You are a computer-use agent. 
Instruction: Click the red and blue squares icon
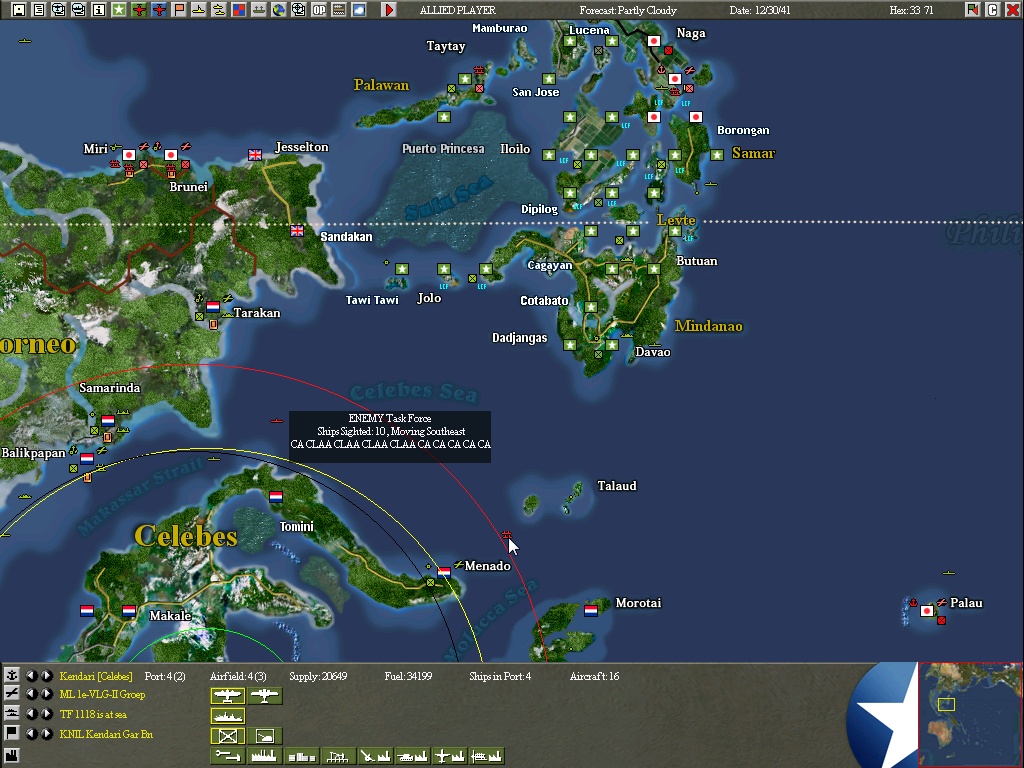point(239,10)
